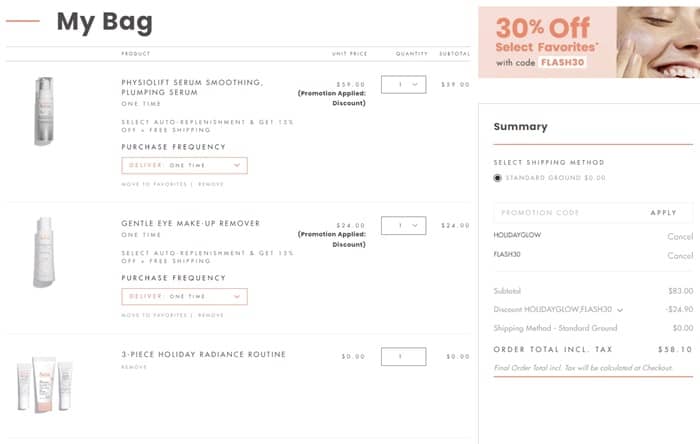
Task: Expand the Discount HOLIDAYGLOW,FLASH30 details chevron
Action: 620,310
